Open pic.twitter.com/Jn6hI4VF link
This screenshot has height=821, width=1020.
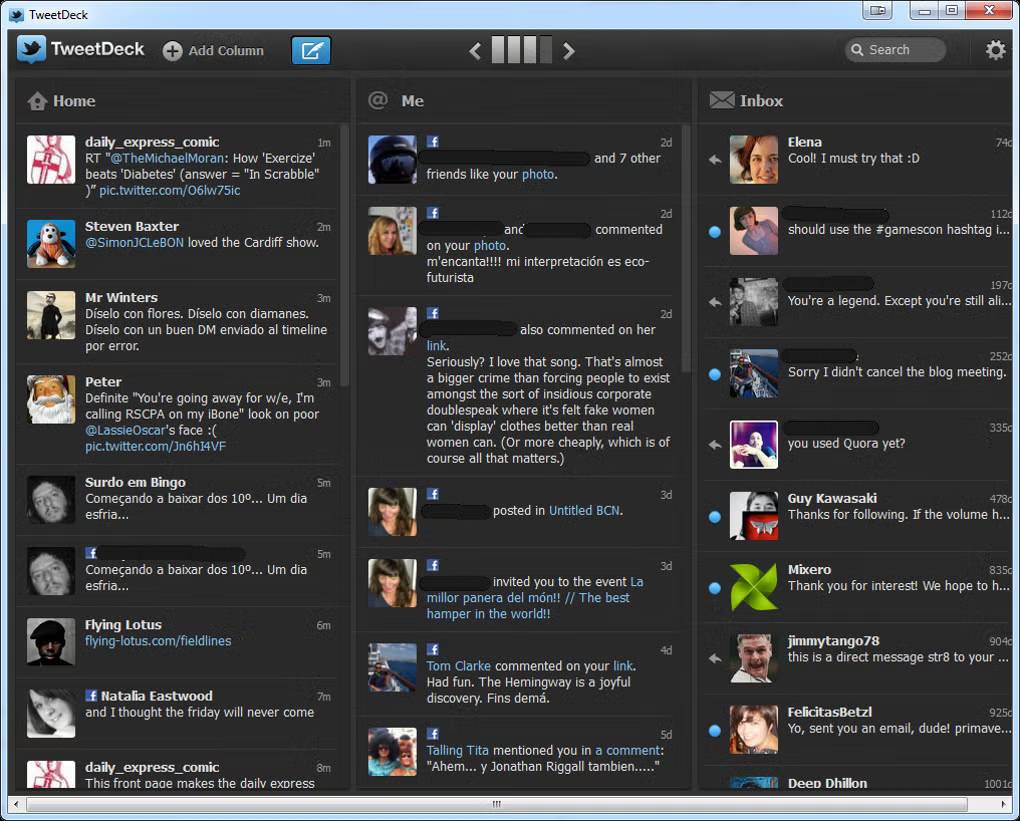tap(155, 446)
